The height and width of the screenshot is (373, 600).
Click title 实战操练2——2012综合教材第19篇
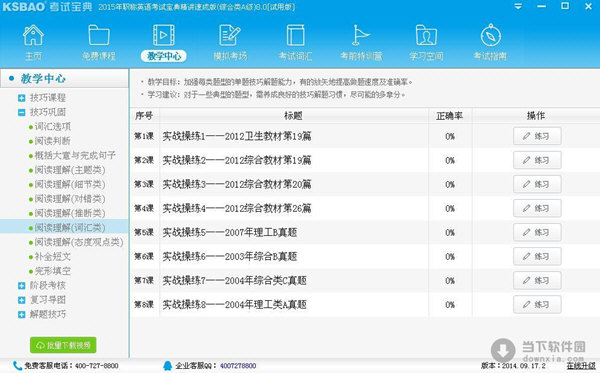(237, 160)
